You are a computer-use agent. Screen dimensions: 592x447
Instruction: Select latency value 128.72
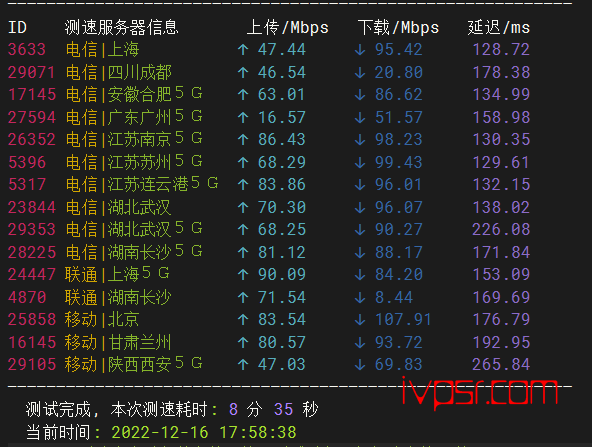click(501, 49)
